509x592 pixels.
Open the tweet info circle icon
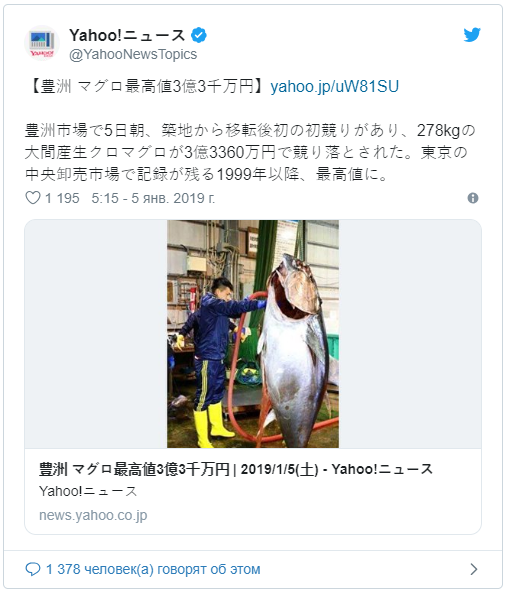pyautogui.click(x=473, y=198)
